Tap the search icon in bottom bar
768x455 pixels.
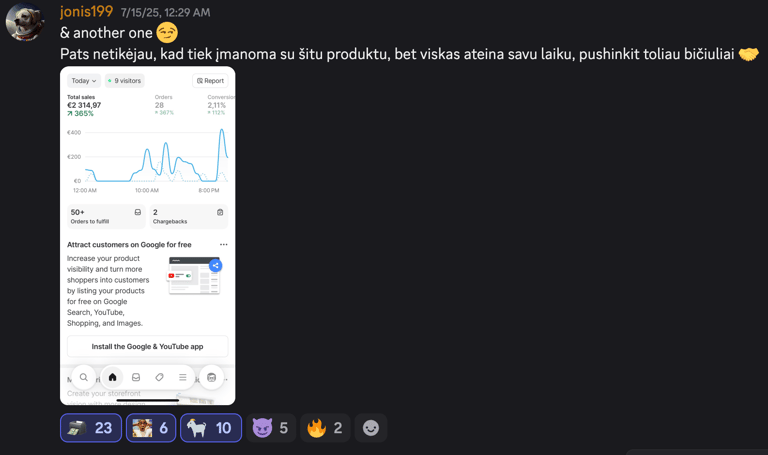coord(84,377)
